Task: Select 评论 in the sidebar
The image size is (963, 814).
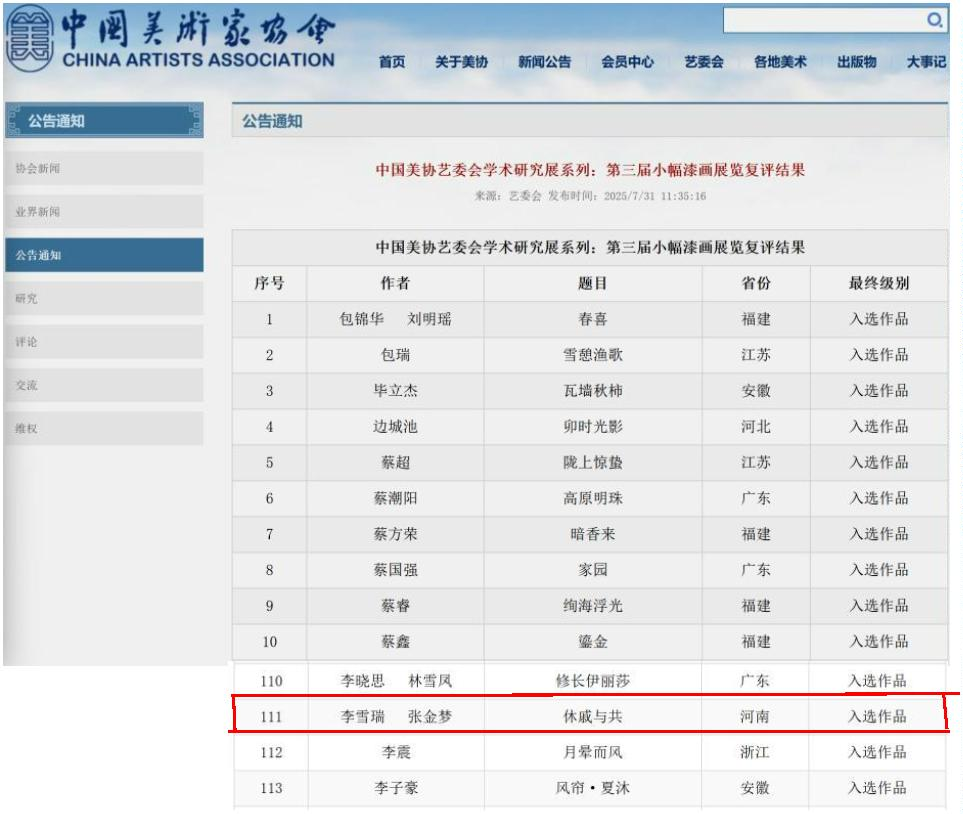Action: point(104,342)
